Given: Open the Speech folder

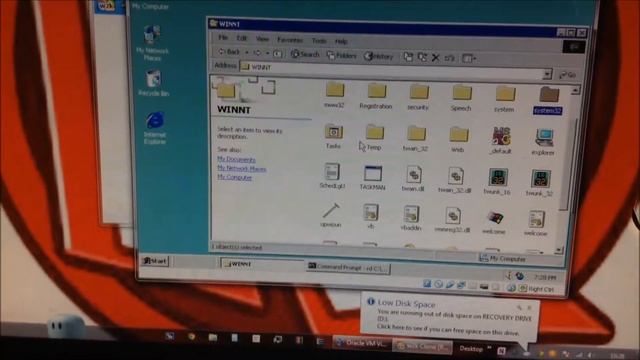Looking at the screenshot, I should [x=461, y=98].
